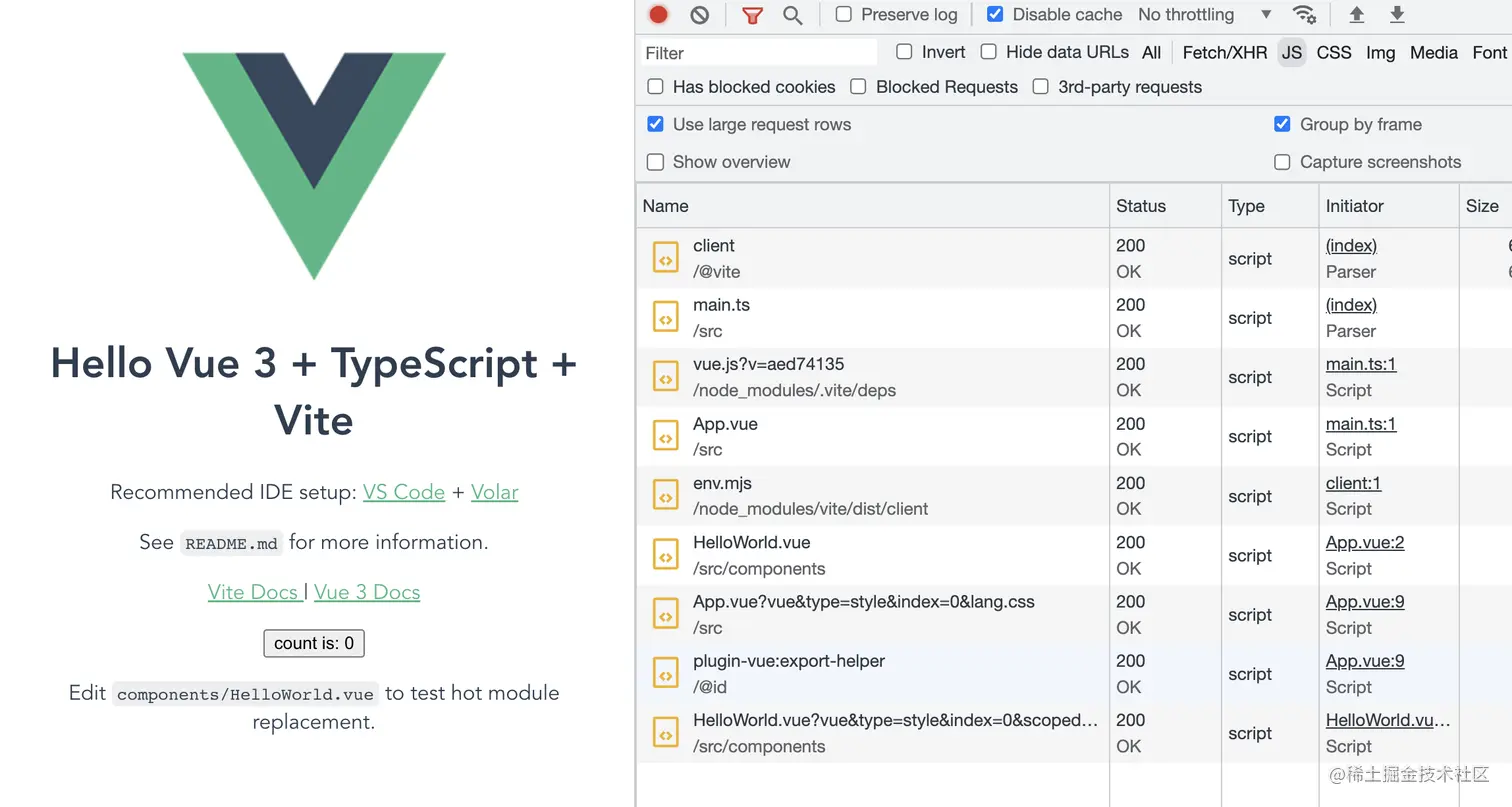Open the No throttling dropdown
Viewport: 1512px width, 807px height.
coord(1205,14)
